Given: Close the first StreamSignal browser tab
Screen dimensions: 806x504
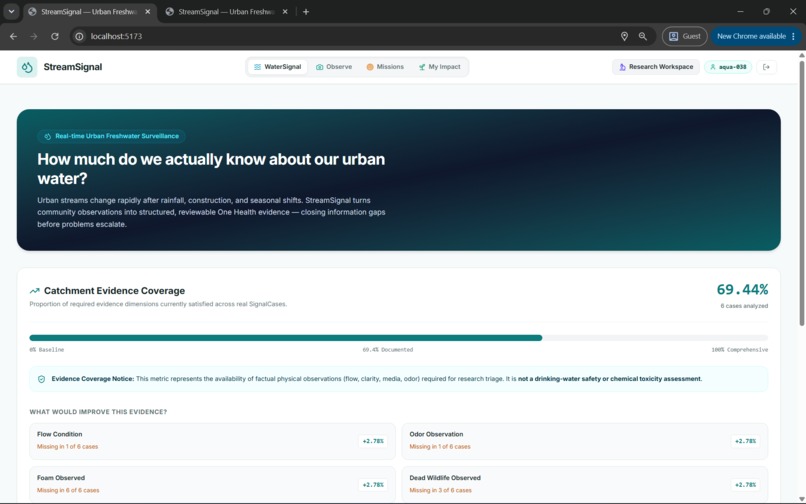Looking at the screenshot, I should 148,11.
